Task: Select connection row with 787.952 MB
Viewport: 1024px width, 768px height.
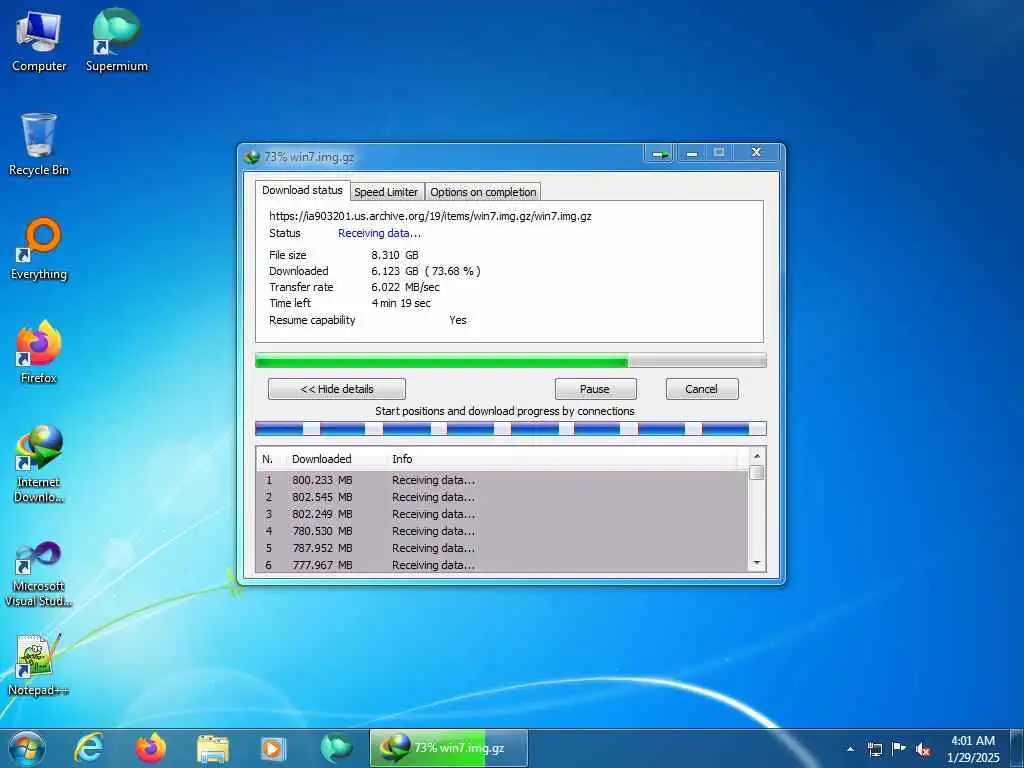Action: point(502,548)
